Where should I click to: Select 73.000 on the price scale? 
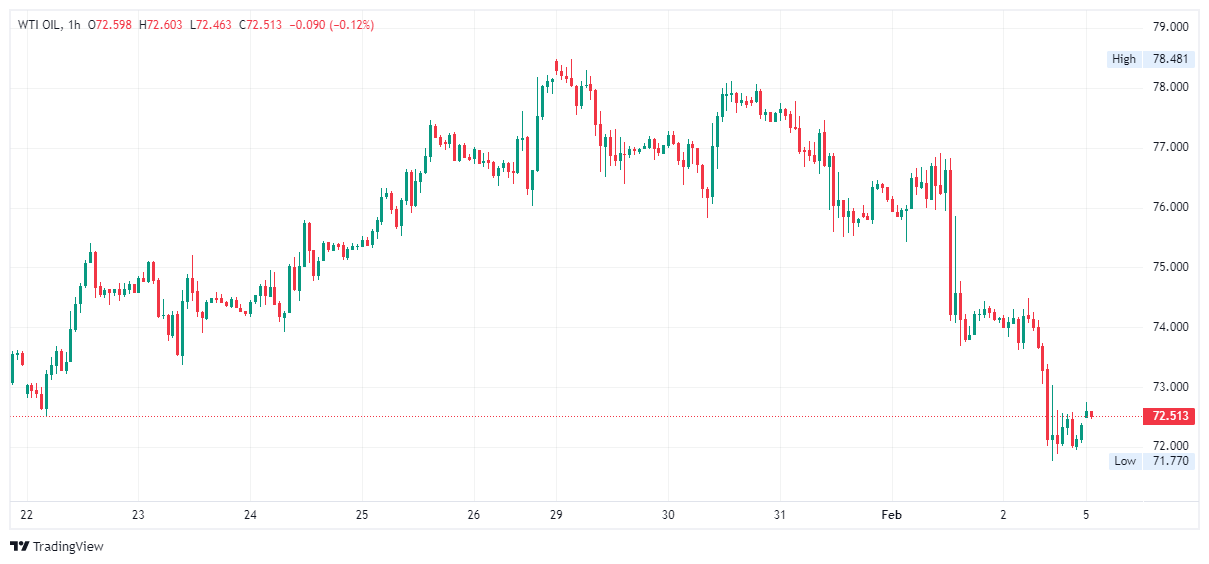[x=1170, y=387]
